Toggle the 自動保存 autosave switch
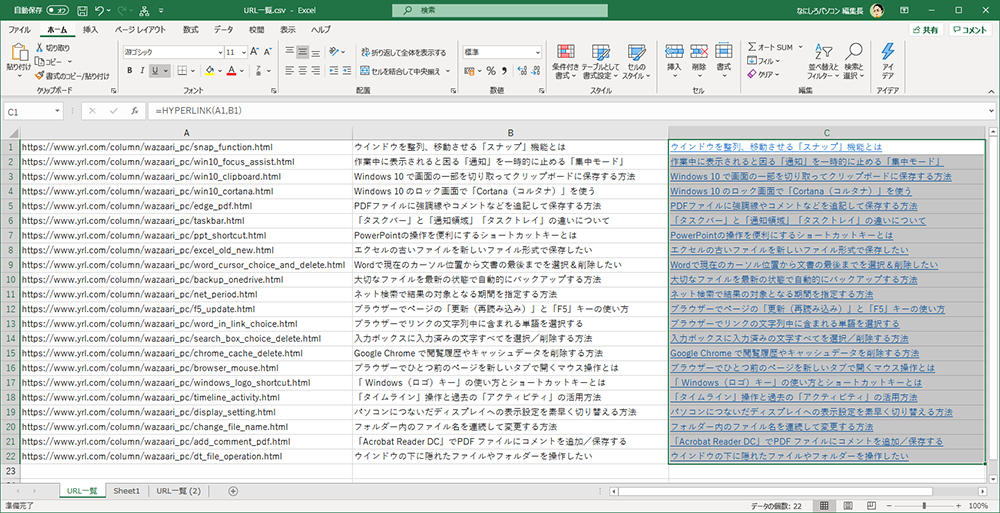Image resolution: width=1000 pixels, height=513 pixels. [x=56, y=10]
